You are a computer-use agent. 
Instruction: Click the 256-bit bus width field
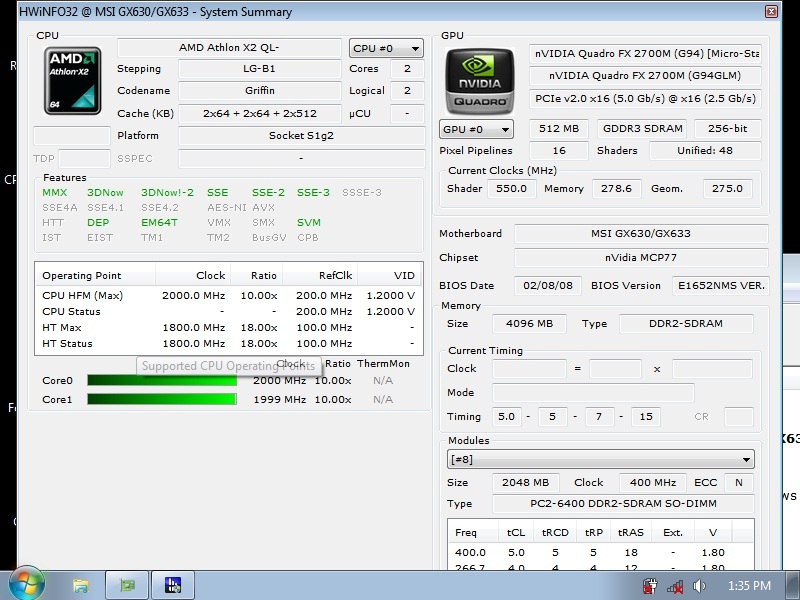728,129
